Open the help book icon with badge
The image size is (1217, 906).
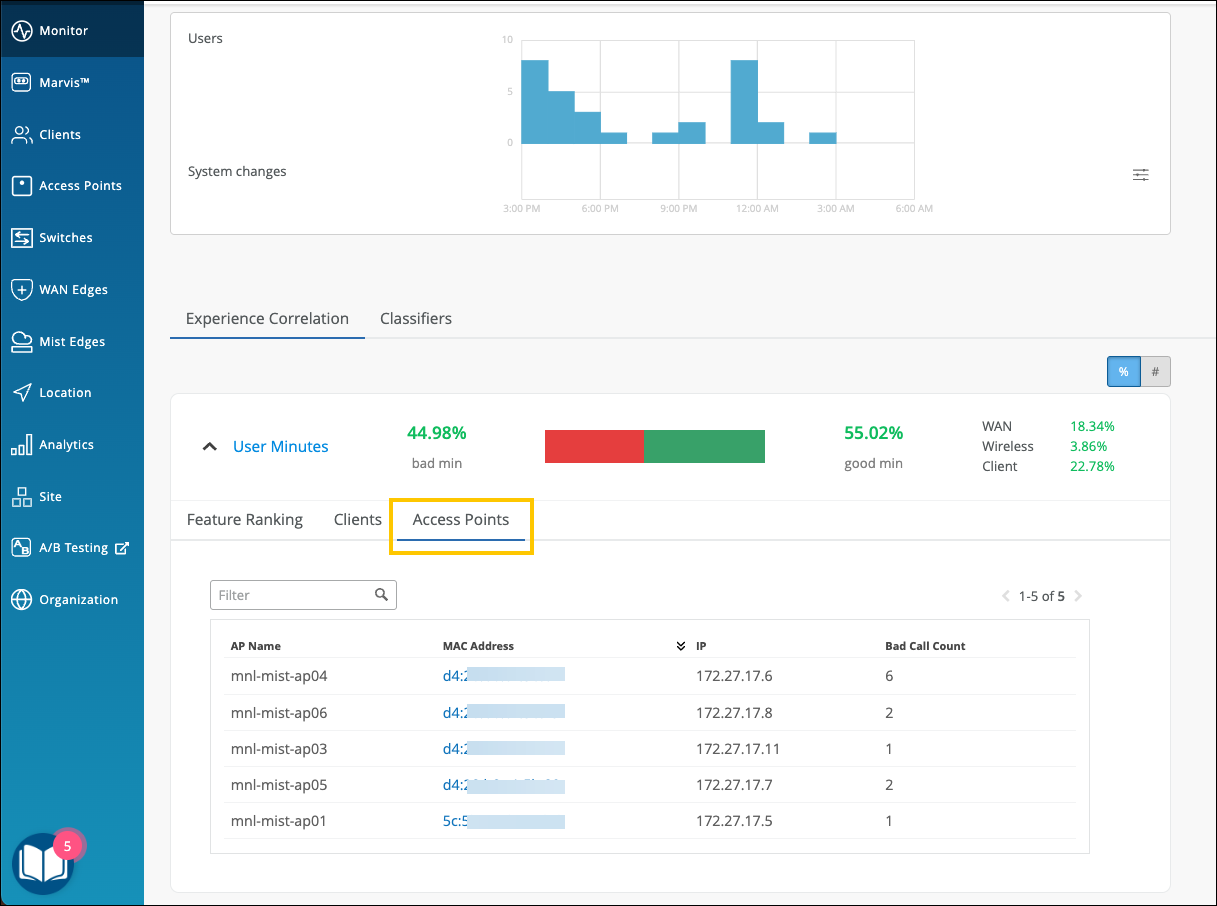(x=43, y=863)
